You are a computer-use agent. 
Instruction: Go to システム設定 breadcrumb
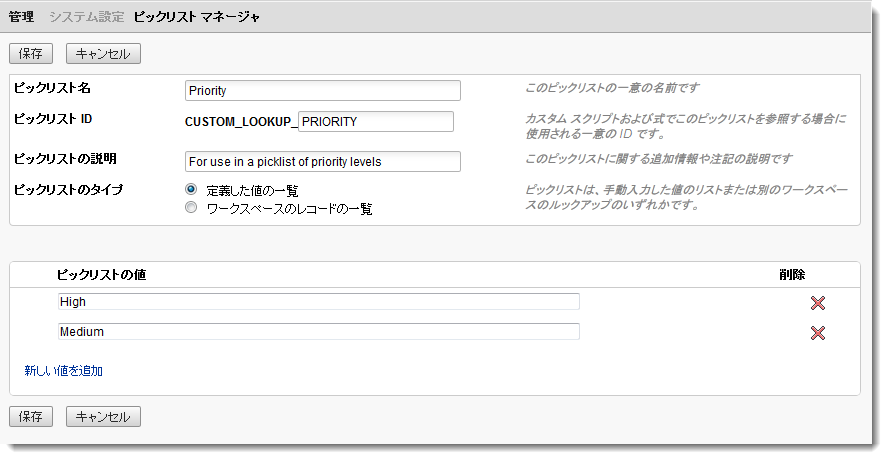(87, 17)
